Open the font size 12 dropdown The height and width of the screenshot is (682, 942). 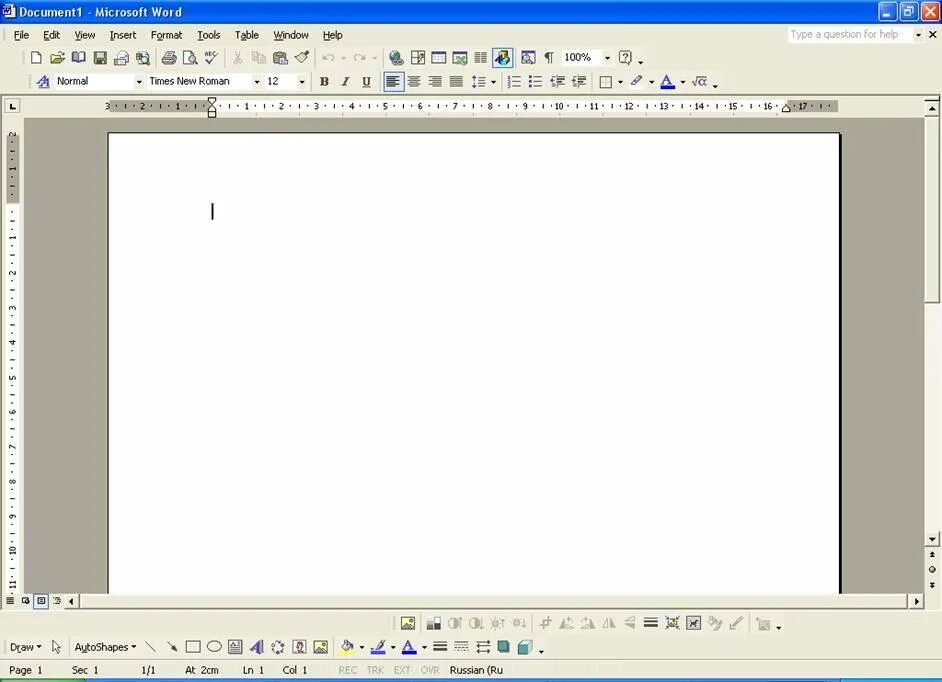pyautogui.click(x=302, y=82)
